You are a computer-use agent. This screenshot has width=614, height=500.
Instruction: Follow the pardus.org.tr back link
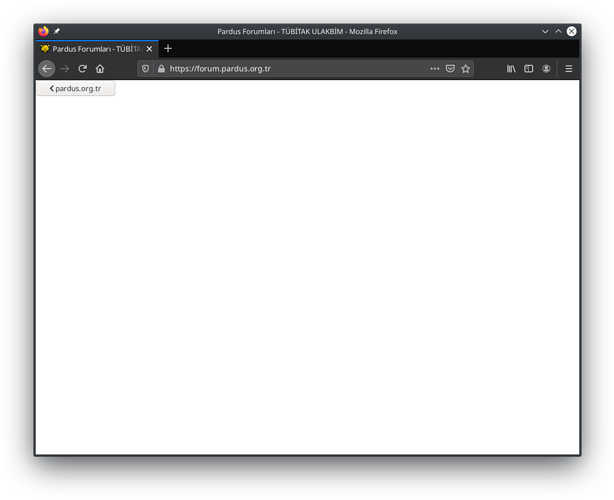[76, 88]
